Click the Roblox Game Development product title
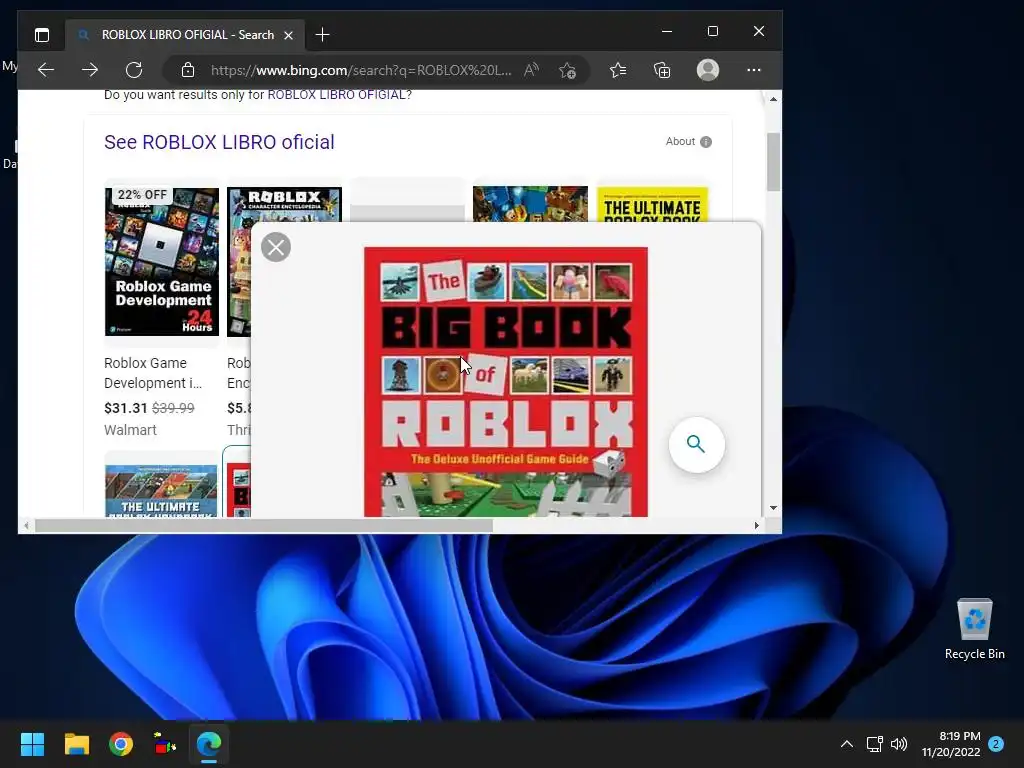Viewport: 1024px width, 768px height. coord(153,373)
